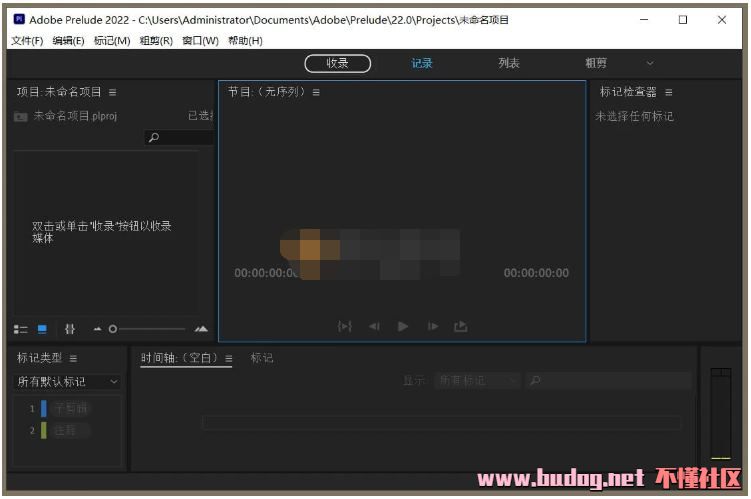Click the timeline scroll bar track
This screenshot has height=499, width=751.
pyautogui.click(x=441, y=423)
